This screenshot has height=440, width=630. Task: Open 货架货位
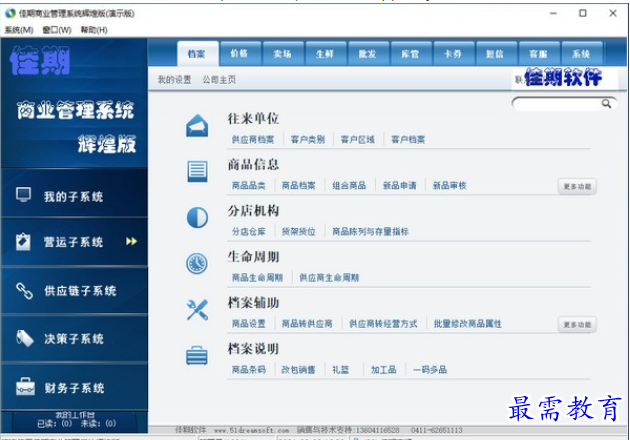point(299,231)
